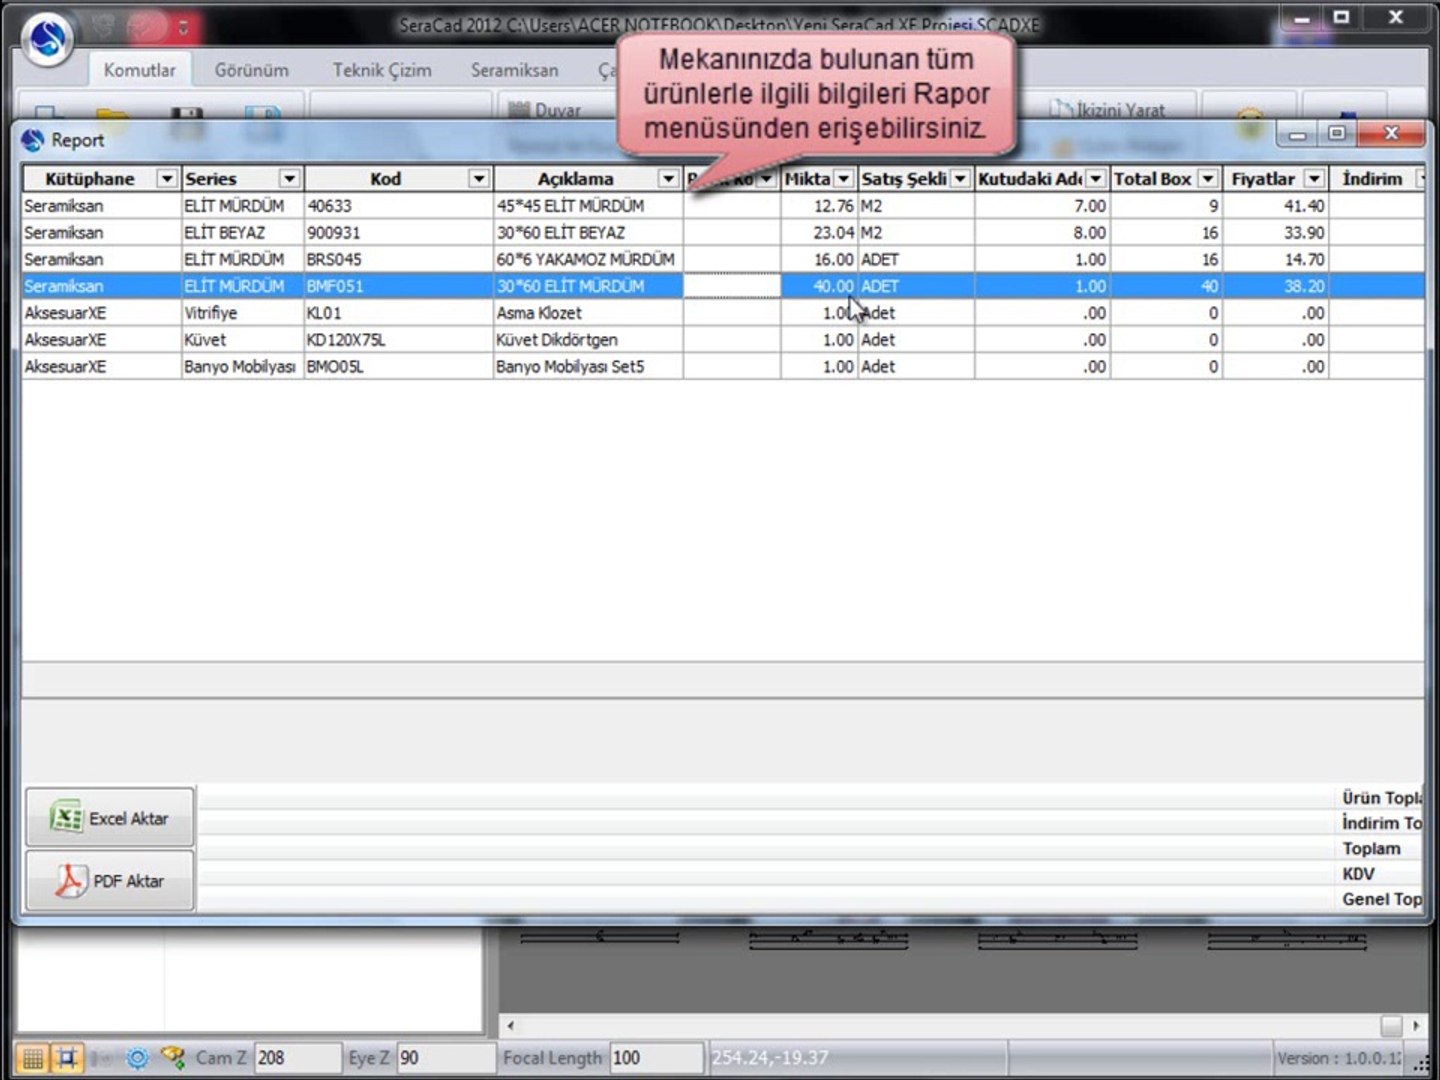Click the Açıklama column header
The width and height of the screenshot is (1440, 1080).
pos(575,178)
